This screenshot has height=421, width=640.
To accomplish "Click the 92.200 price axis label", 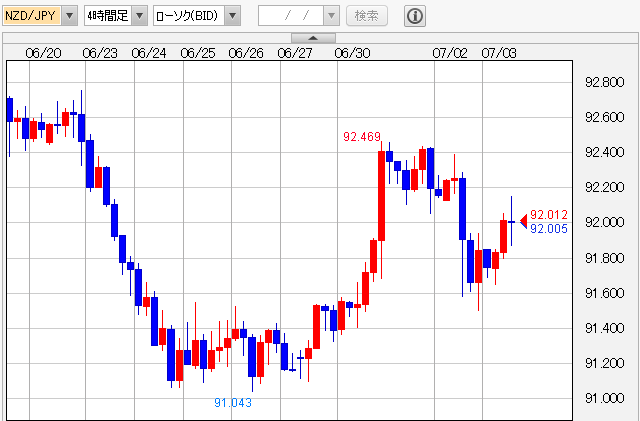I will (604, 187).
